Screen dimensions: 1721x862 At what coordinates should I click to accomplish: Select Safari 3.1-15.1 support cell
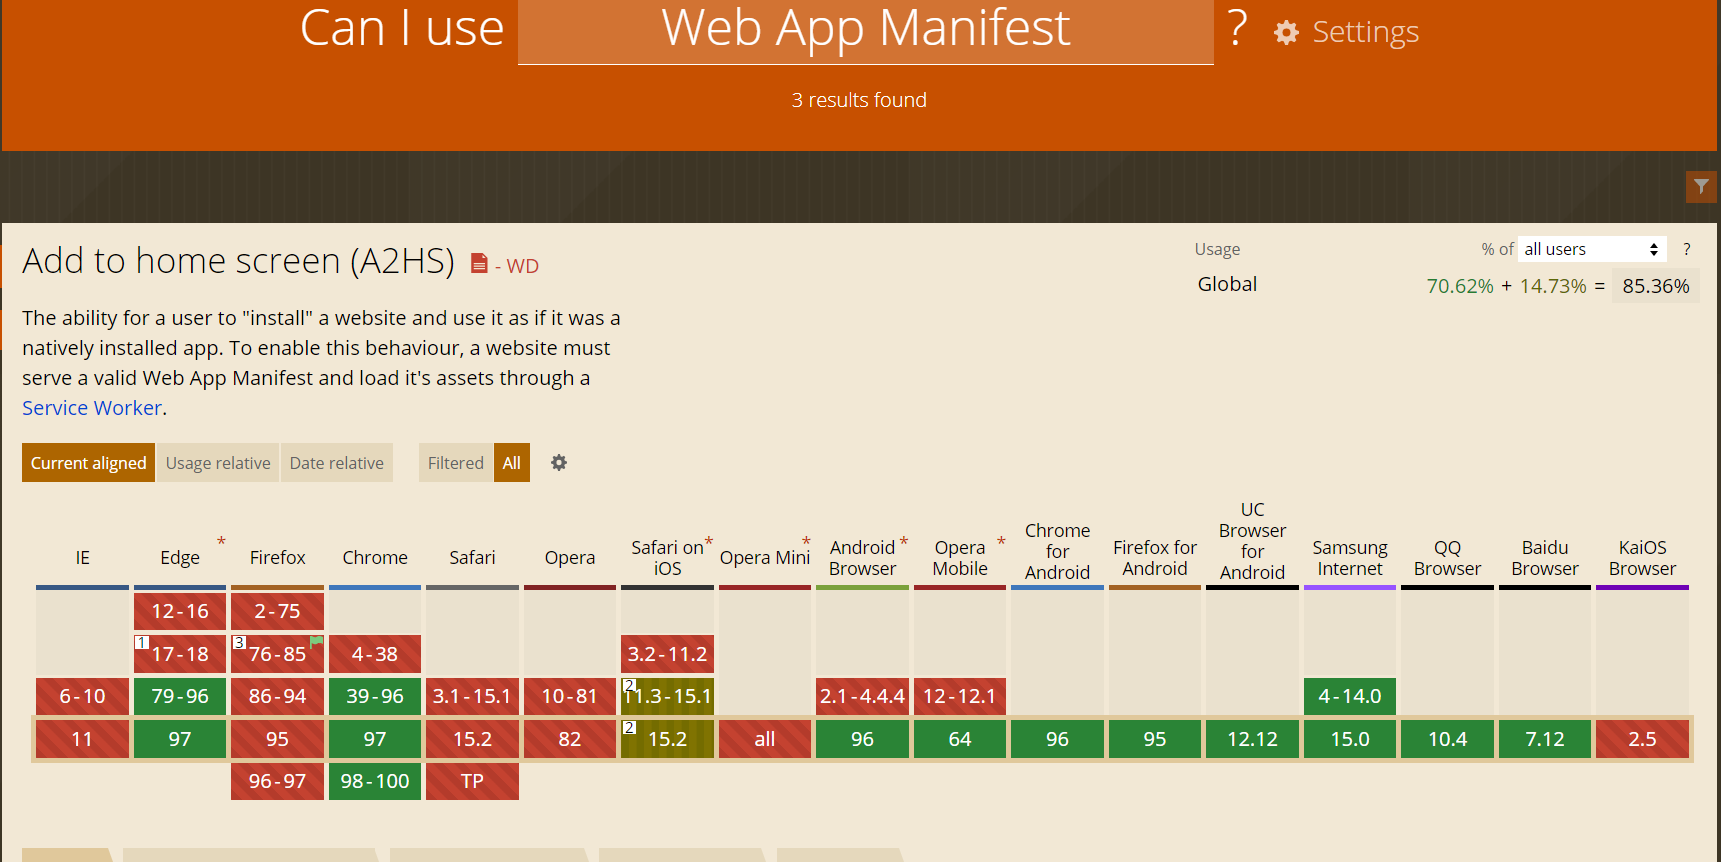[x=472, y=696]
